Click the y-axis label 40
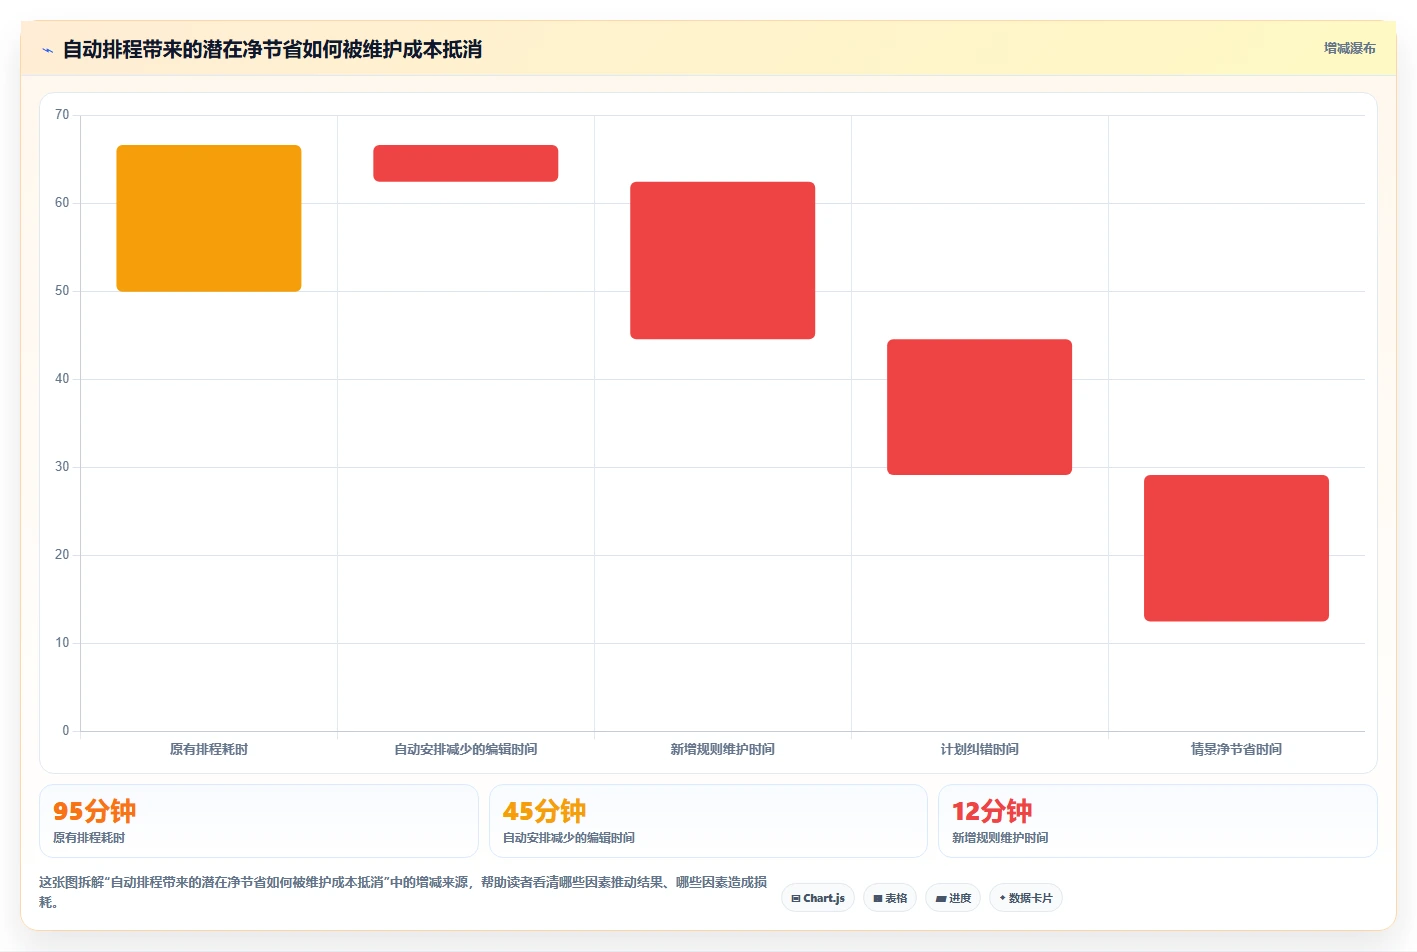The width and height of the screenshot is (1417, 952). click(62, 379)
